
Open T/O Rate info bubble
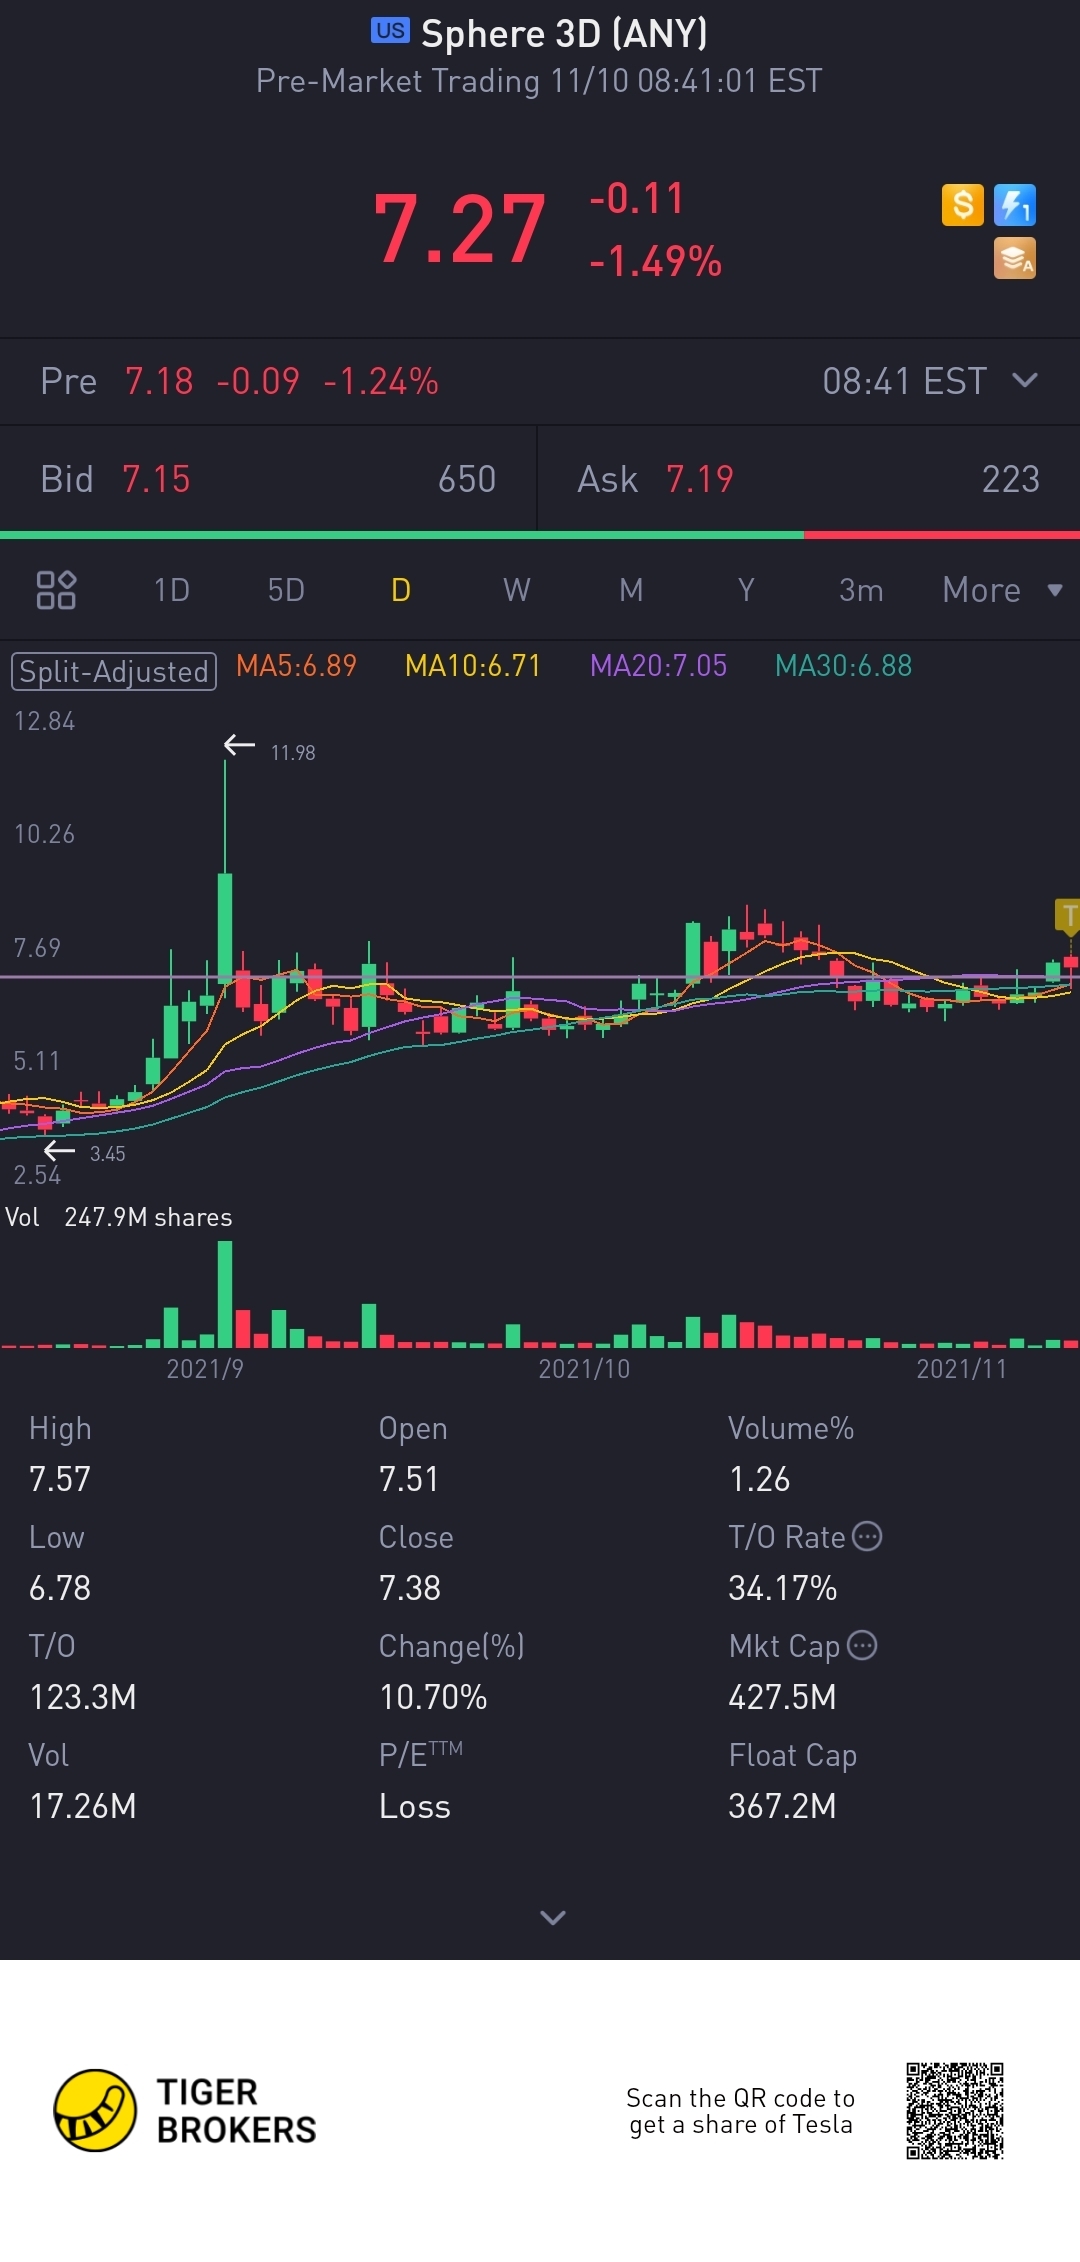pyautogui.click(x=867, y=1536)
